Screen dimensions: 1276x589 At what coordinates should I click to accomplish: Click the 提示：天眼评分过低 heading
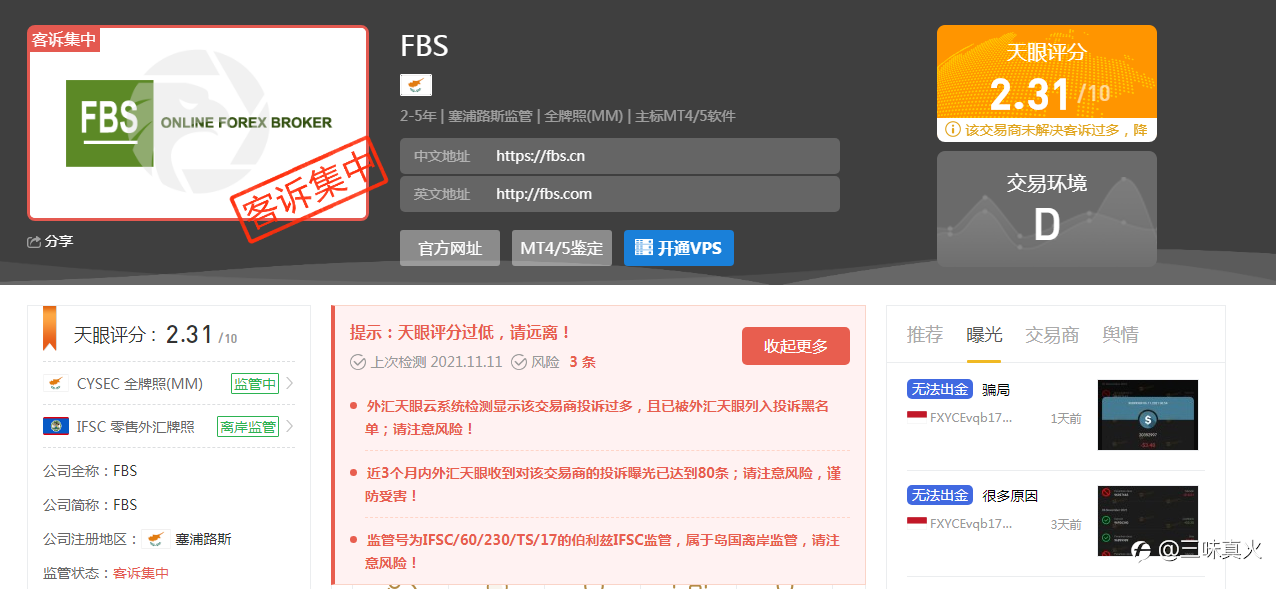[461, 332]
